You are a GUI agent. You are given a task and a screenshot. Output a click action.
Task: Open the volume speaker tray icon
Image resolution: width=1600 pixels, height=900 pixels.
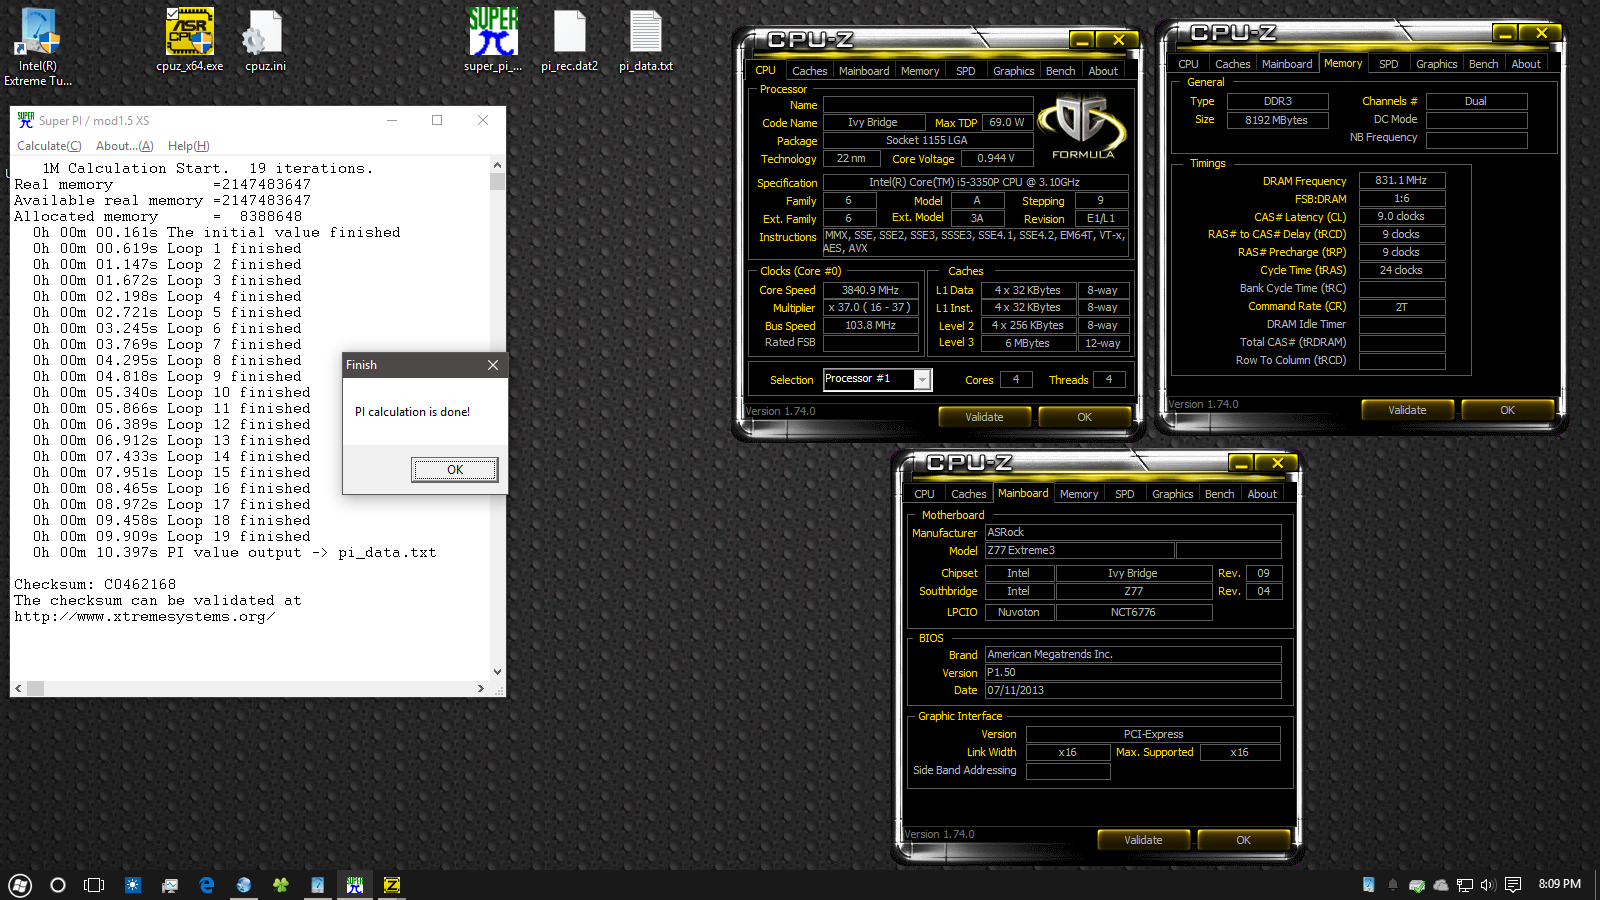click(1488, 885)
